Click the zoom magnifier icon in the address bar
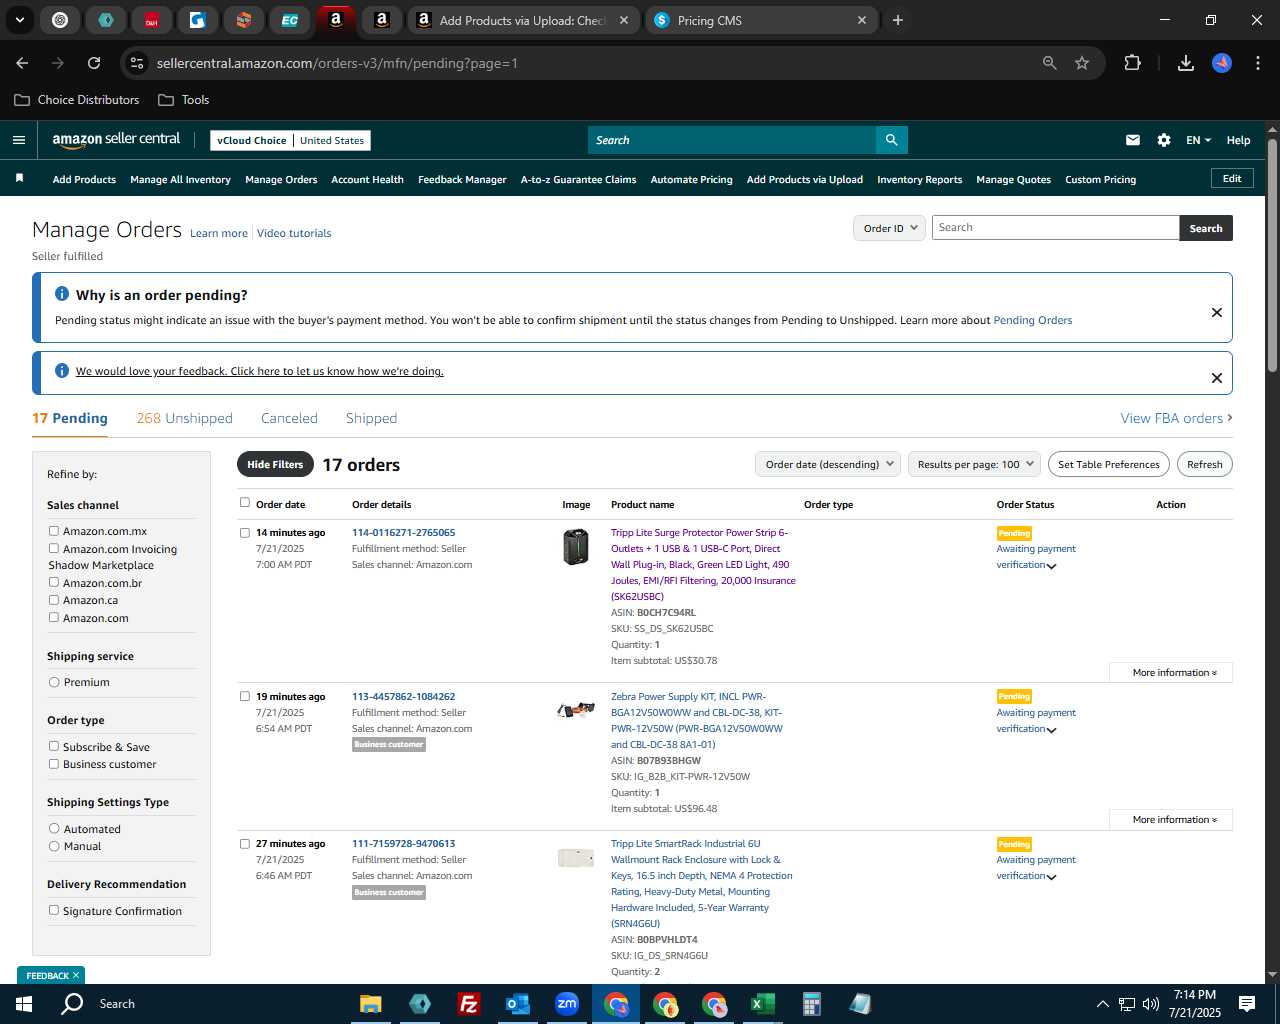 pyautogui.click(x=1049, y=63)
